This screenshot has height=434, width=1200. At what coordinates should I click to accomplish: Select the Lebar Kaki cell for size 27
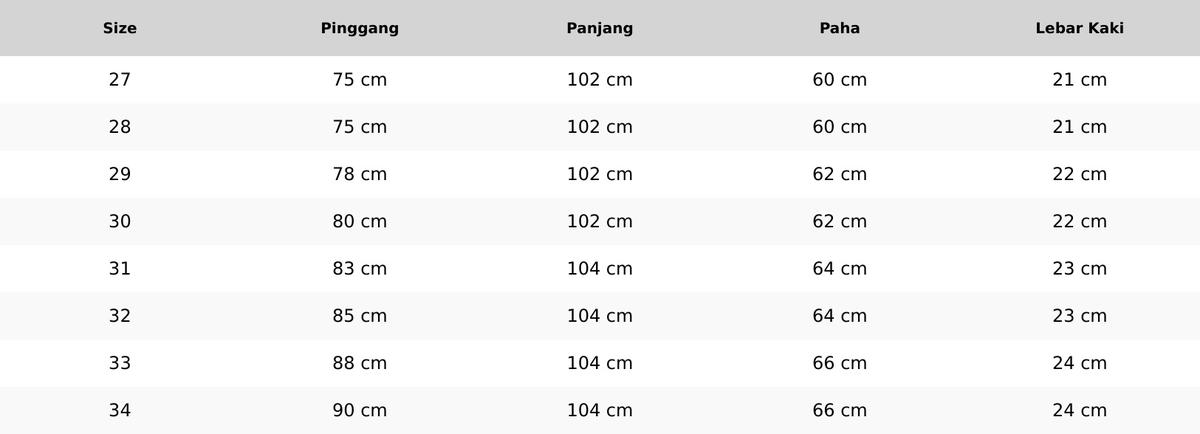tap(1079, 80)
